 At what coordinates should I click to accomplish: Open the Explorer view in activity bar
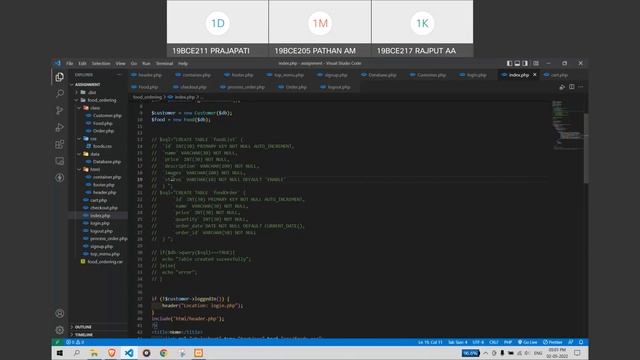(x=60, y=77)
